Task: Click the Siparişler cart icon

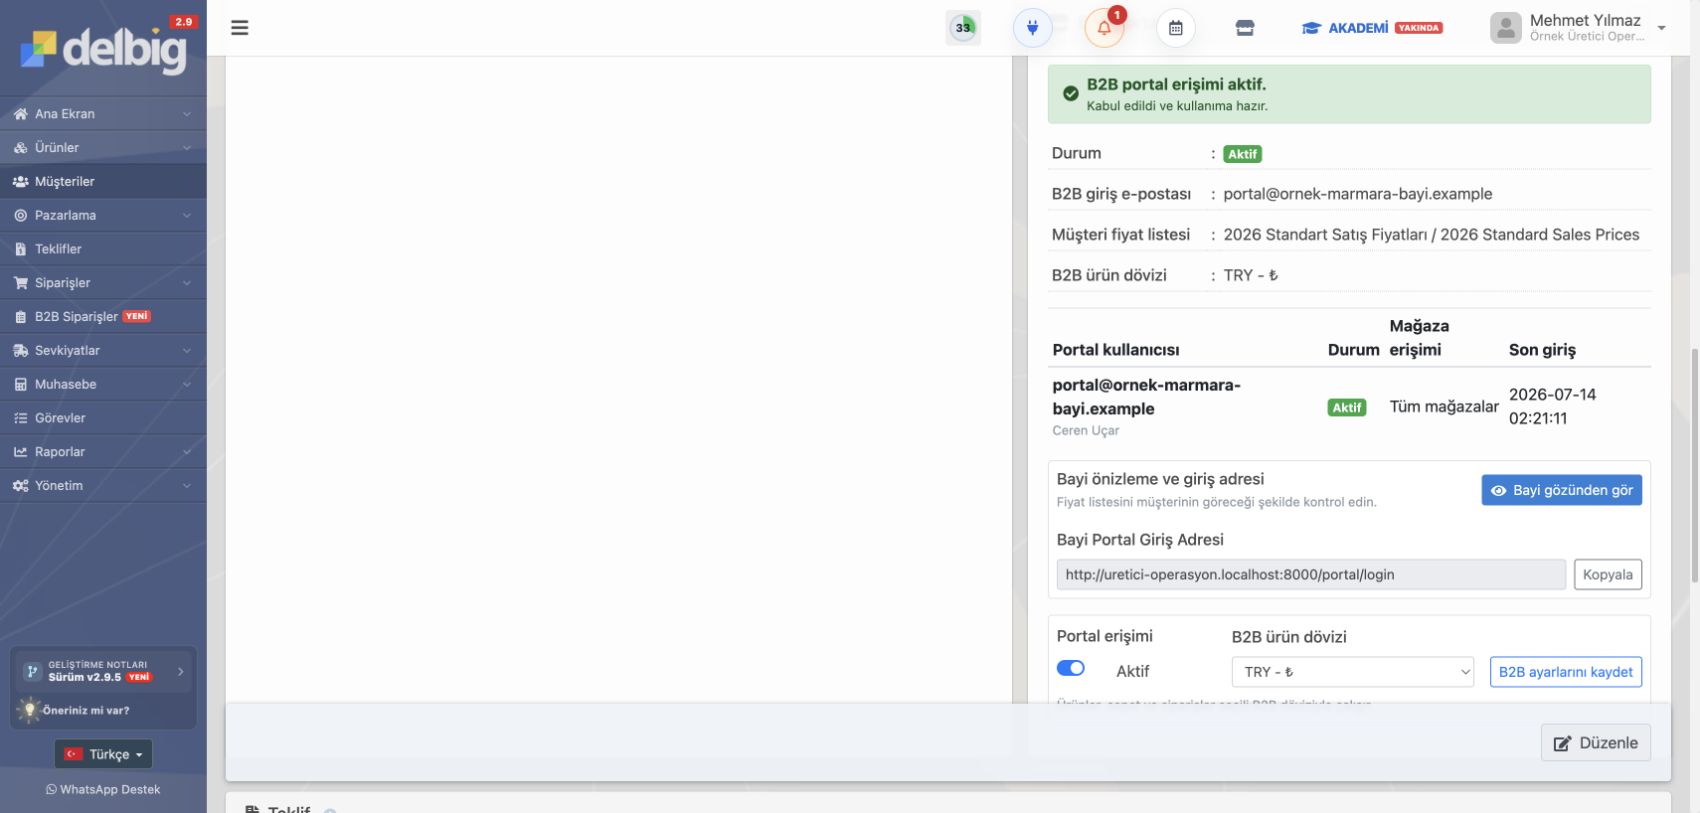Action: pyautogui.click(x=20, y=283)
